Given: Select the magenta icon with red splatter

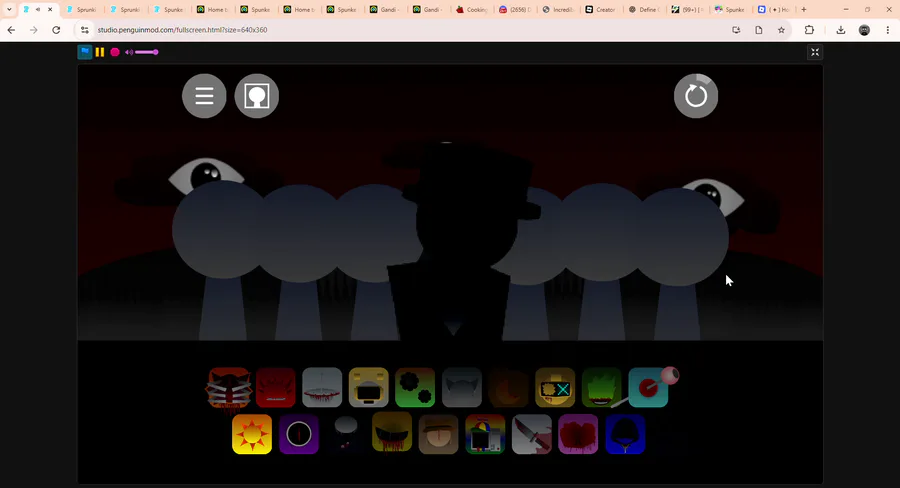Looking at the screenshot, I should coord(578,435).
